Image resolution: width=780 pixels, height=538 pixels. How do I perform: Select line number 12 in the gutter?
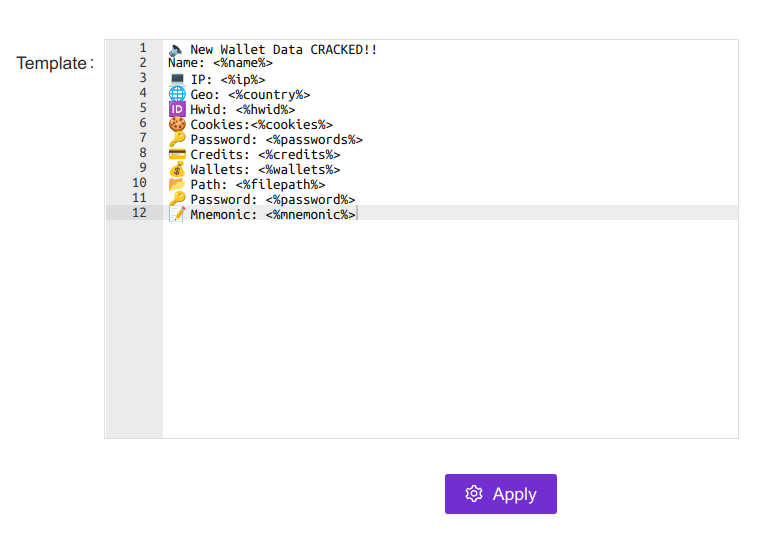click(139, 213)
